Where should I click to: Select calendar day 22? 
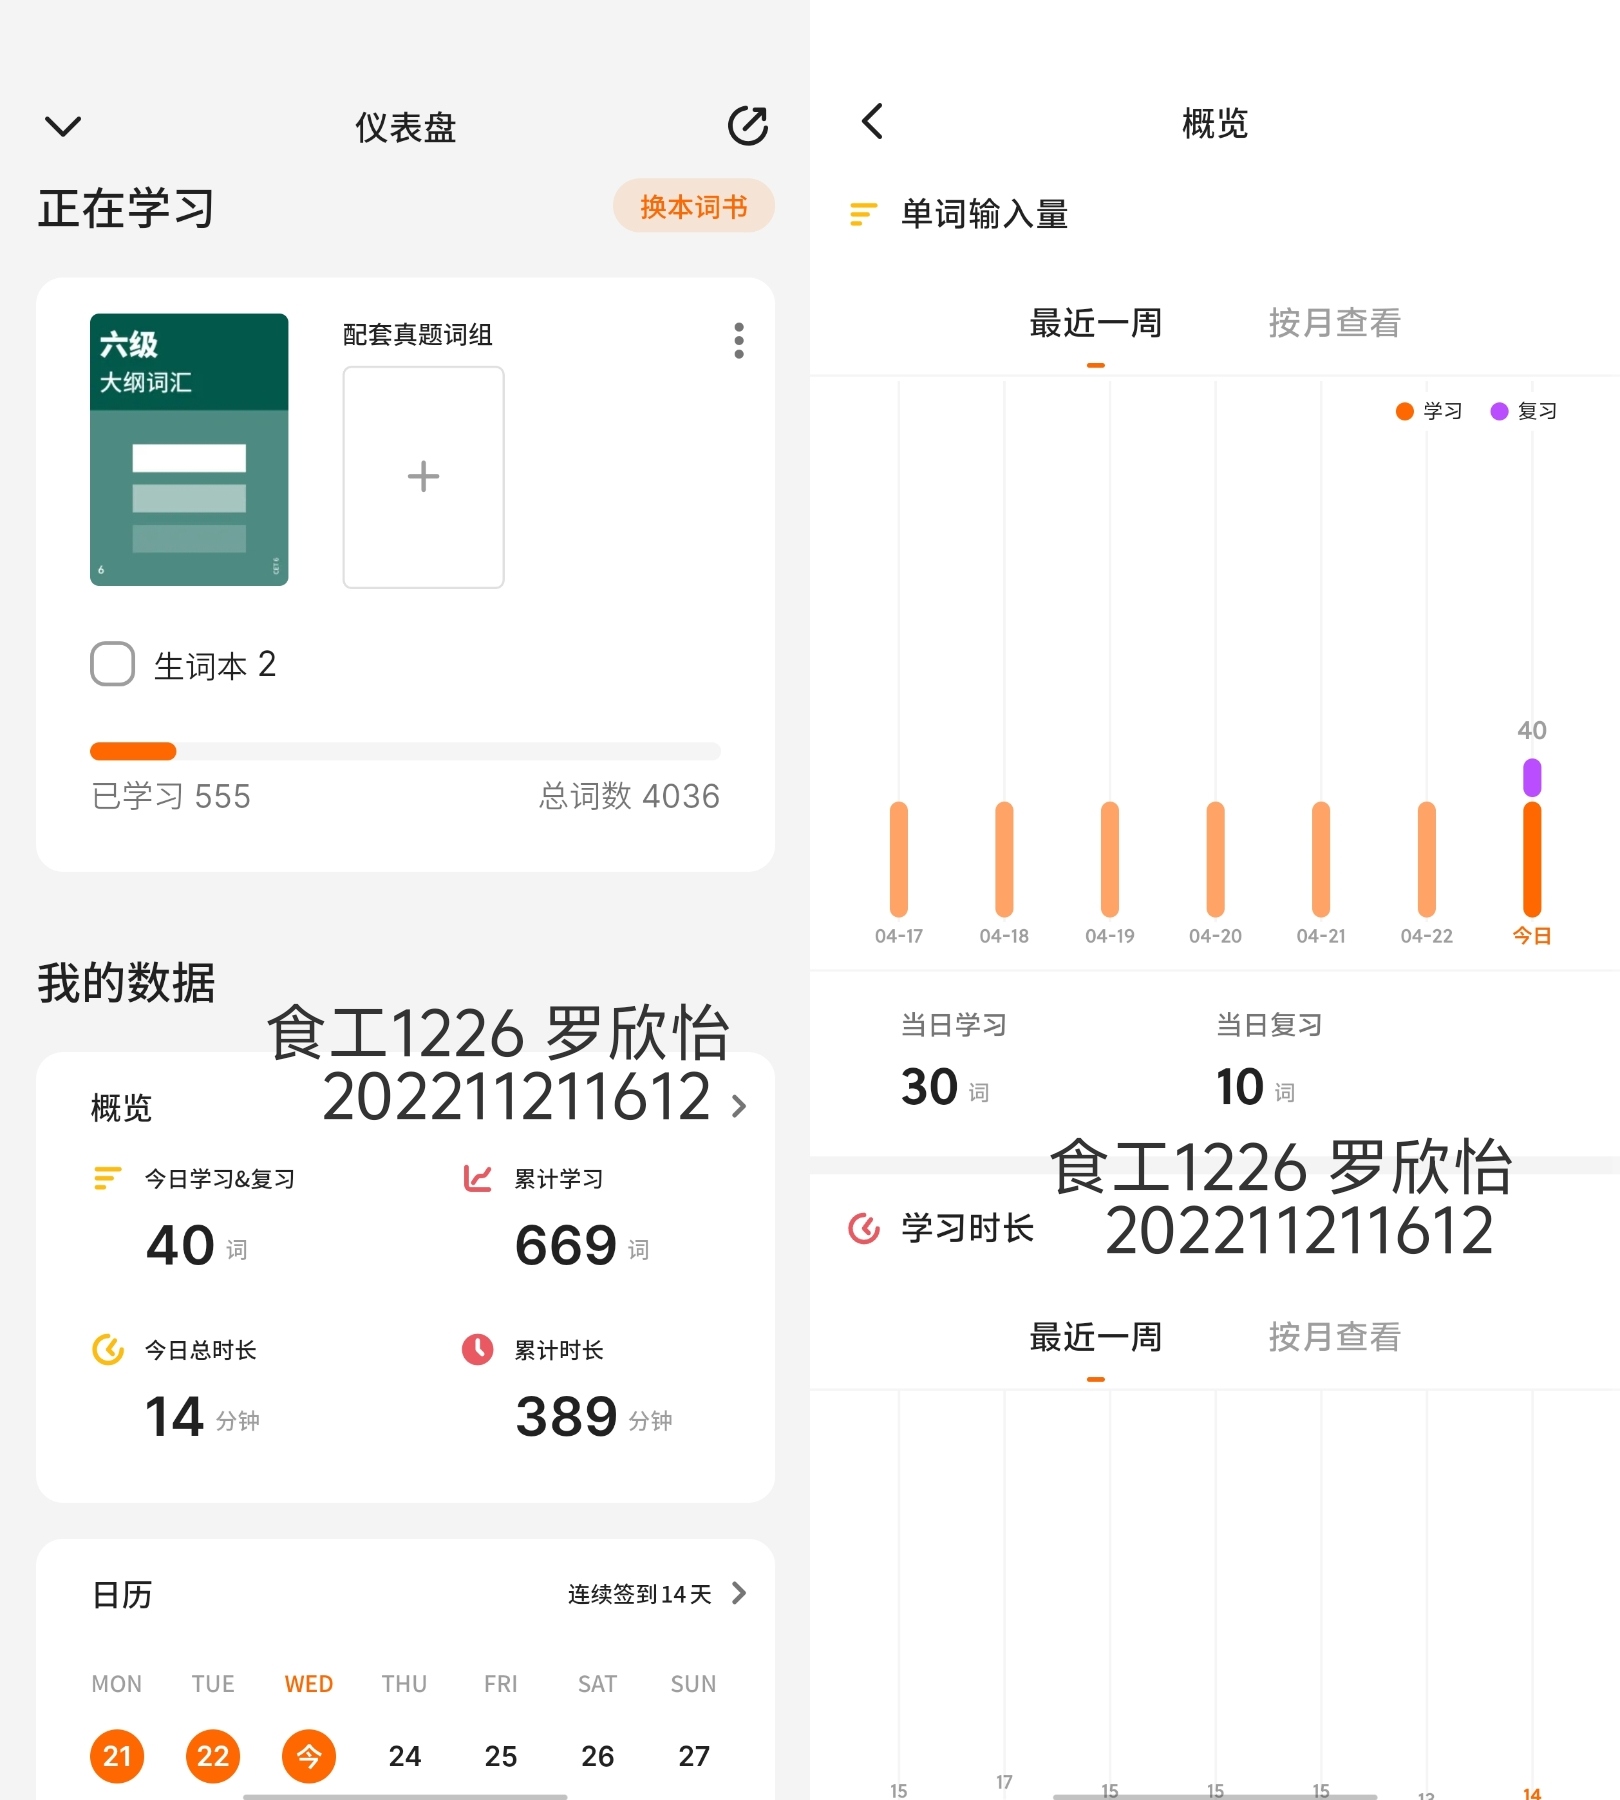pos(213,1756)
